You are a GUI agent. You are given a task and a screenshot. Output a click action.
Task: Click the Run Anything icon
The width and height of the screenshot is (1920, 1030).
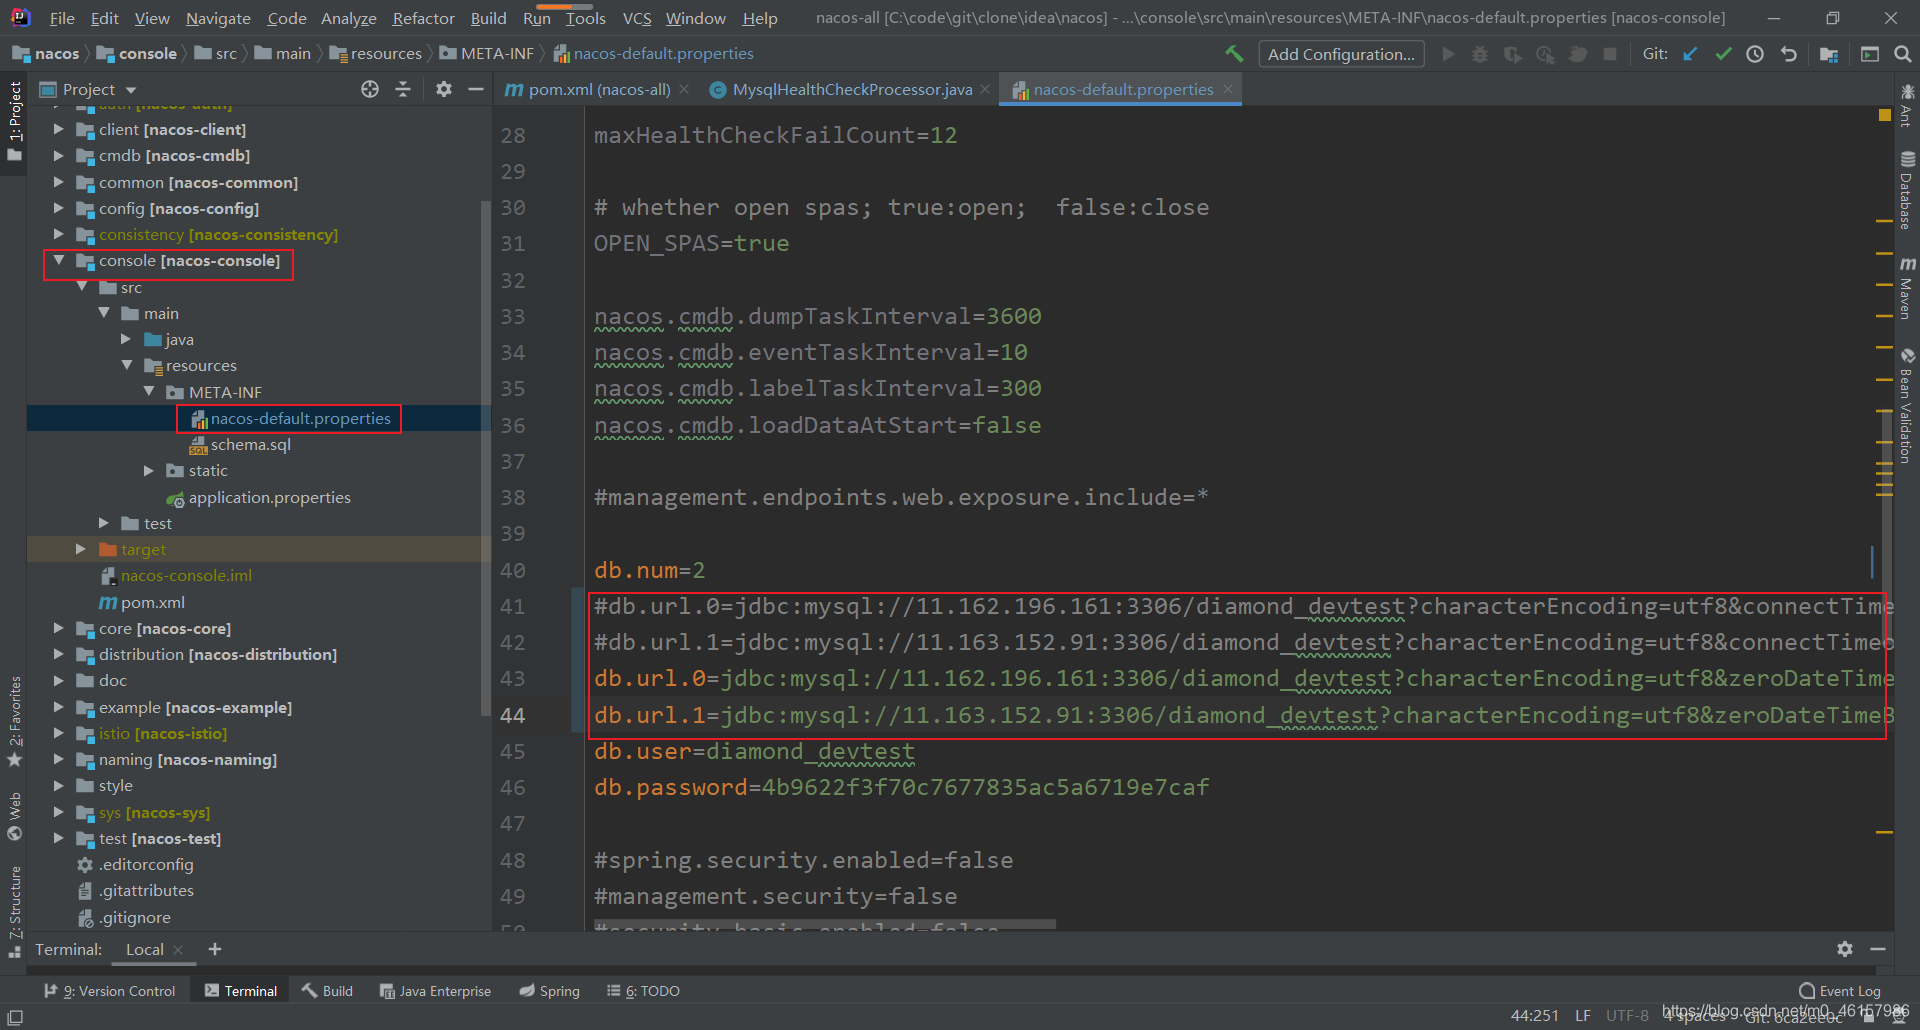coord(1870,54)
